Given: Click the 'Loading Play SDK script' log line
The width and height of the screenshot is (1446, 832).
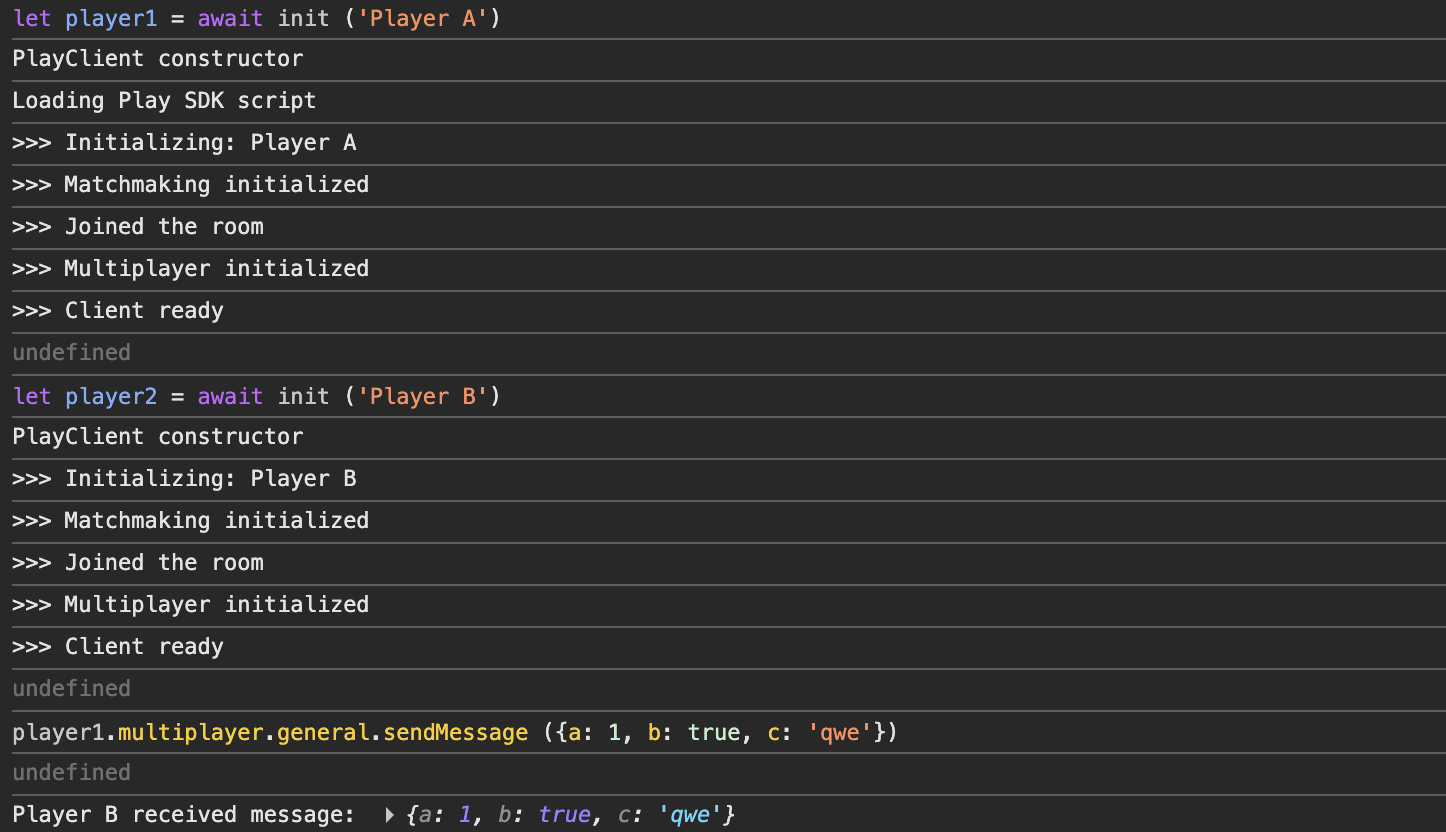Looking at the screenshot, I should pos(164,101).
